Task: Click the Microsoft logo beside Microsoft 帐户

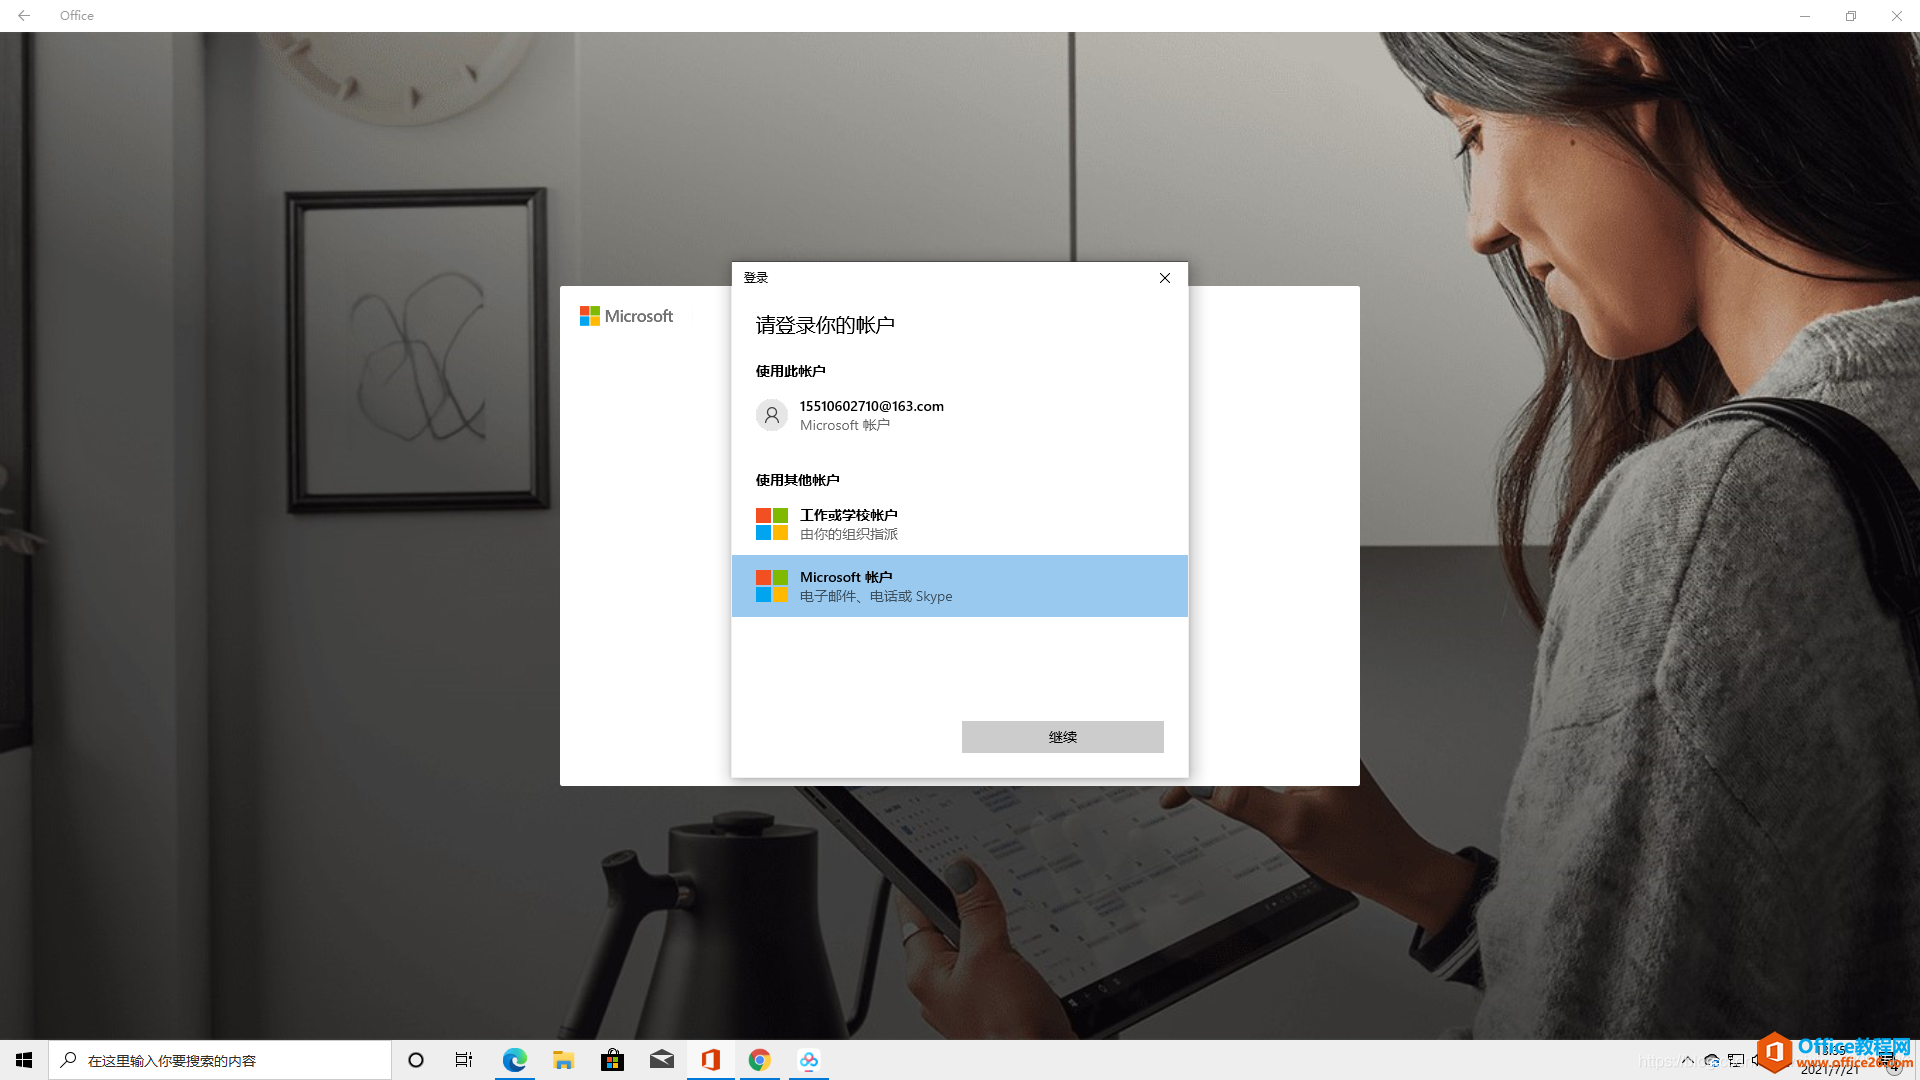Action: point(771,586)
